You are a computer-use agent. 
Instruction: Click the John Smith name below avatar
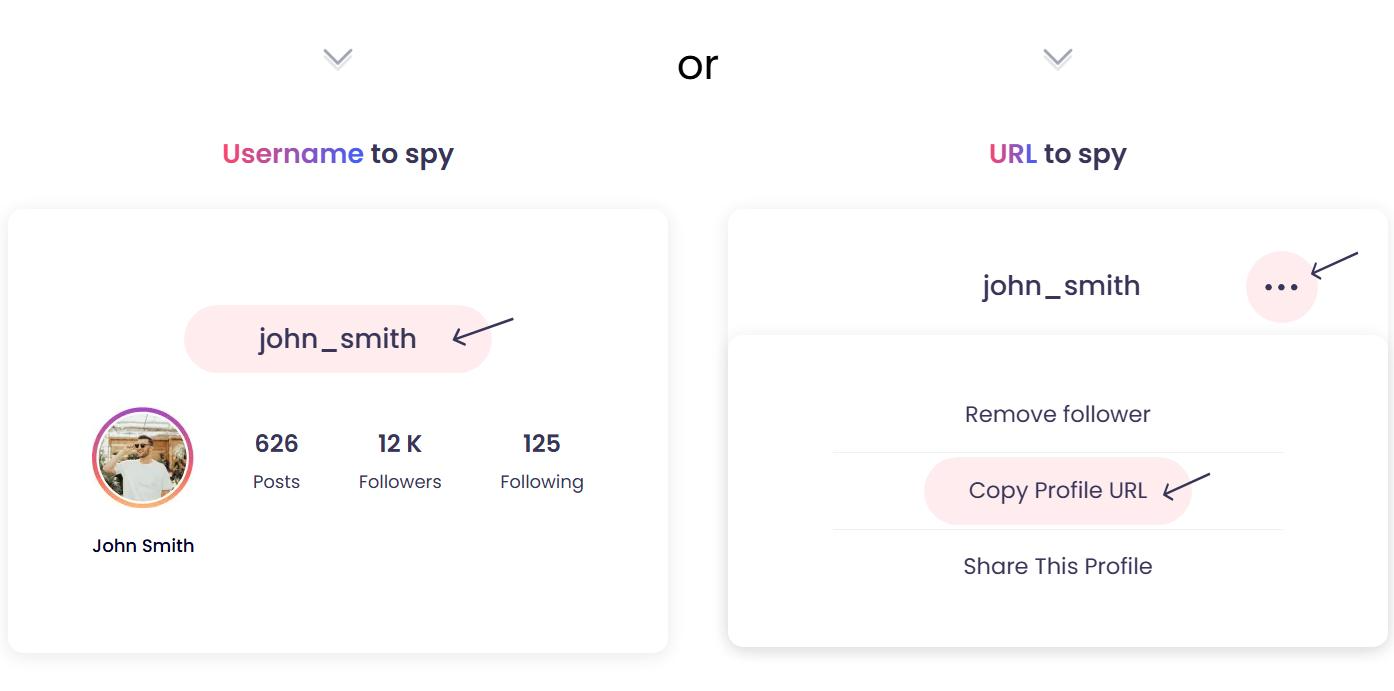tap(143, 546)
